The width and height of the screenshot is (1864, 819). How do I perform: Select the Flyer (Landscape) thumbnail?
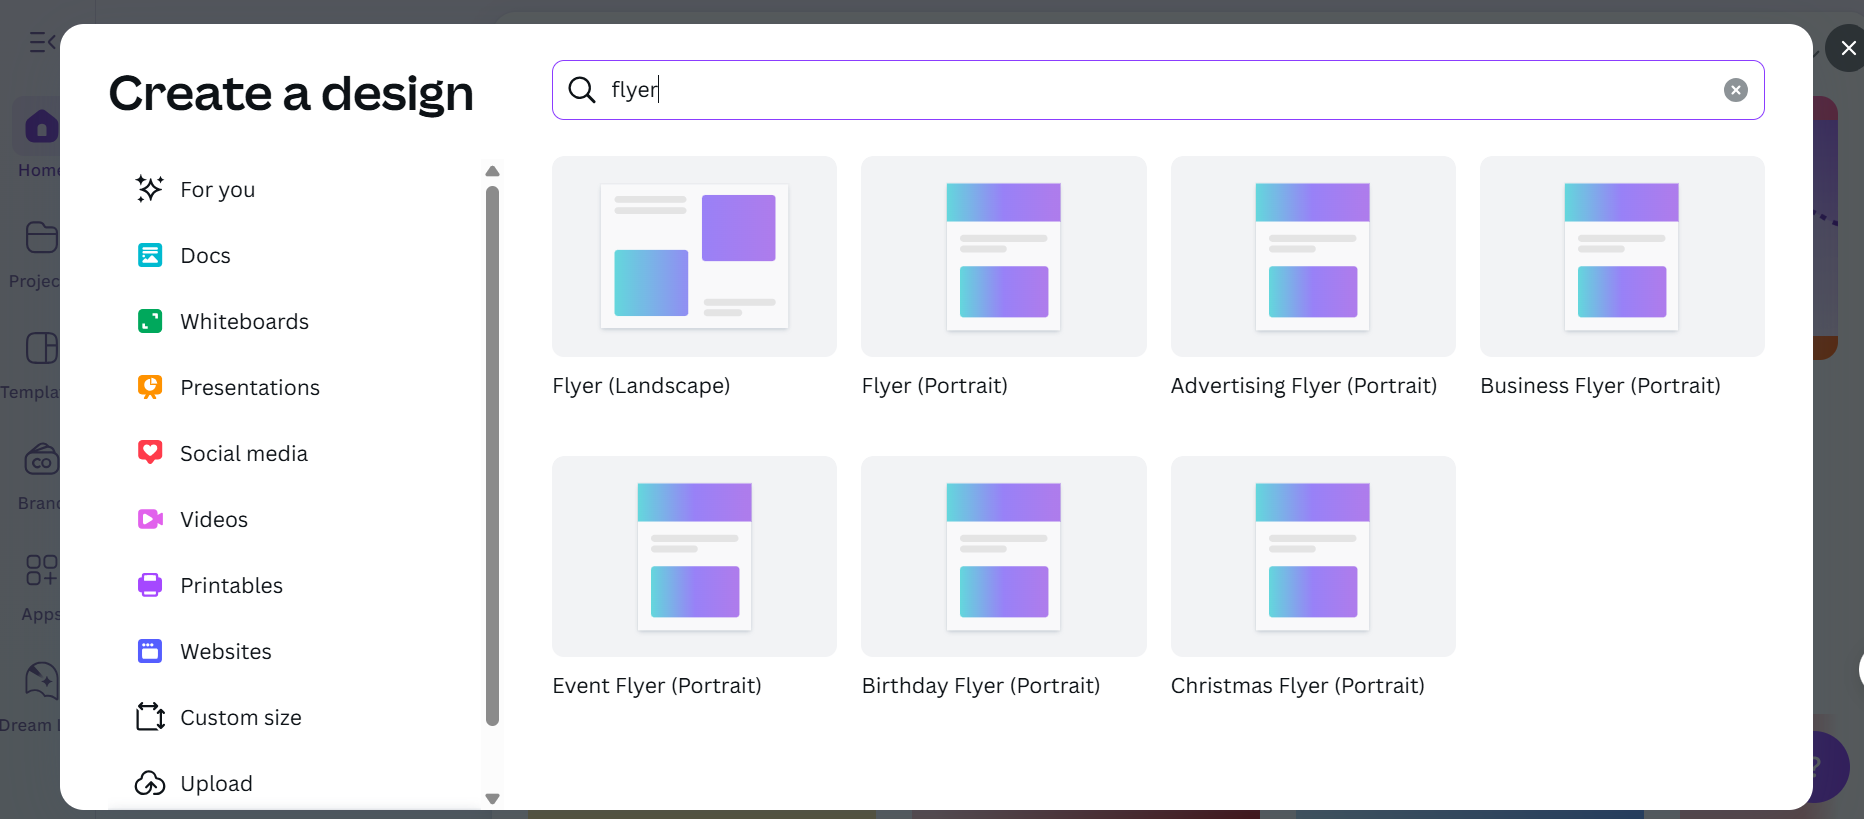(x=694, y=256)
